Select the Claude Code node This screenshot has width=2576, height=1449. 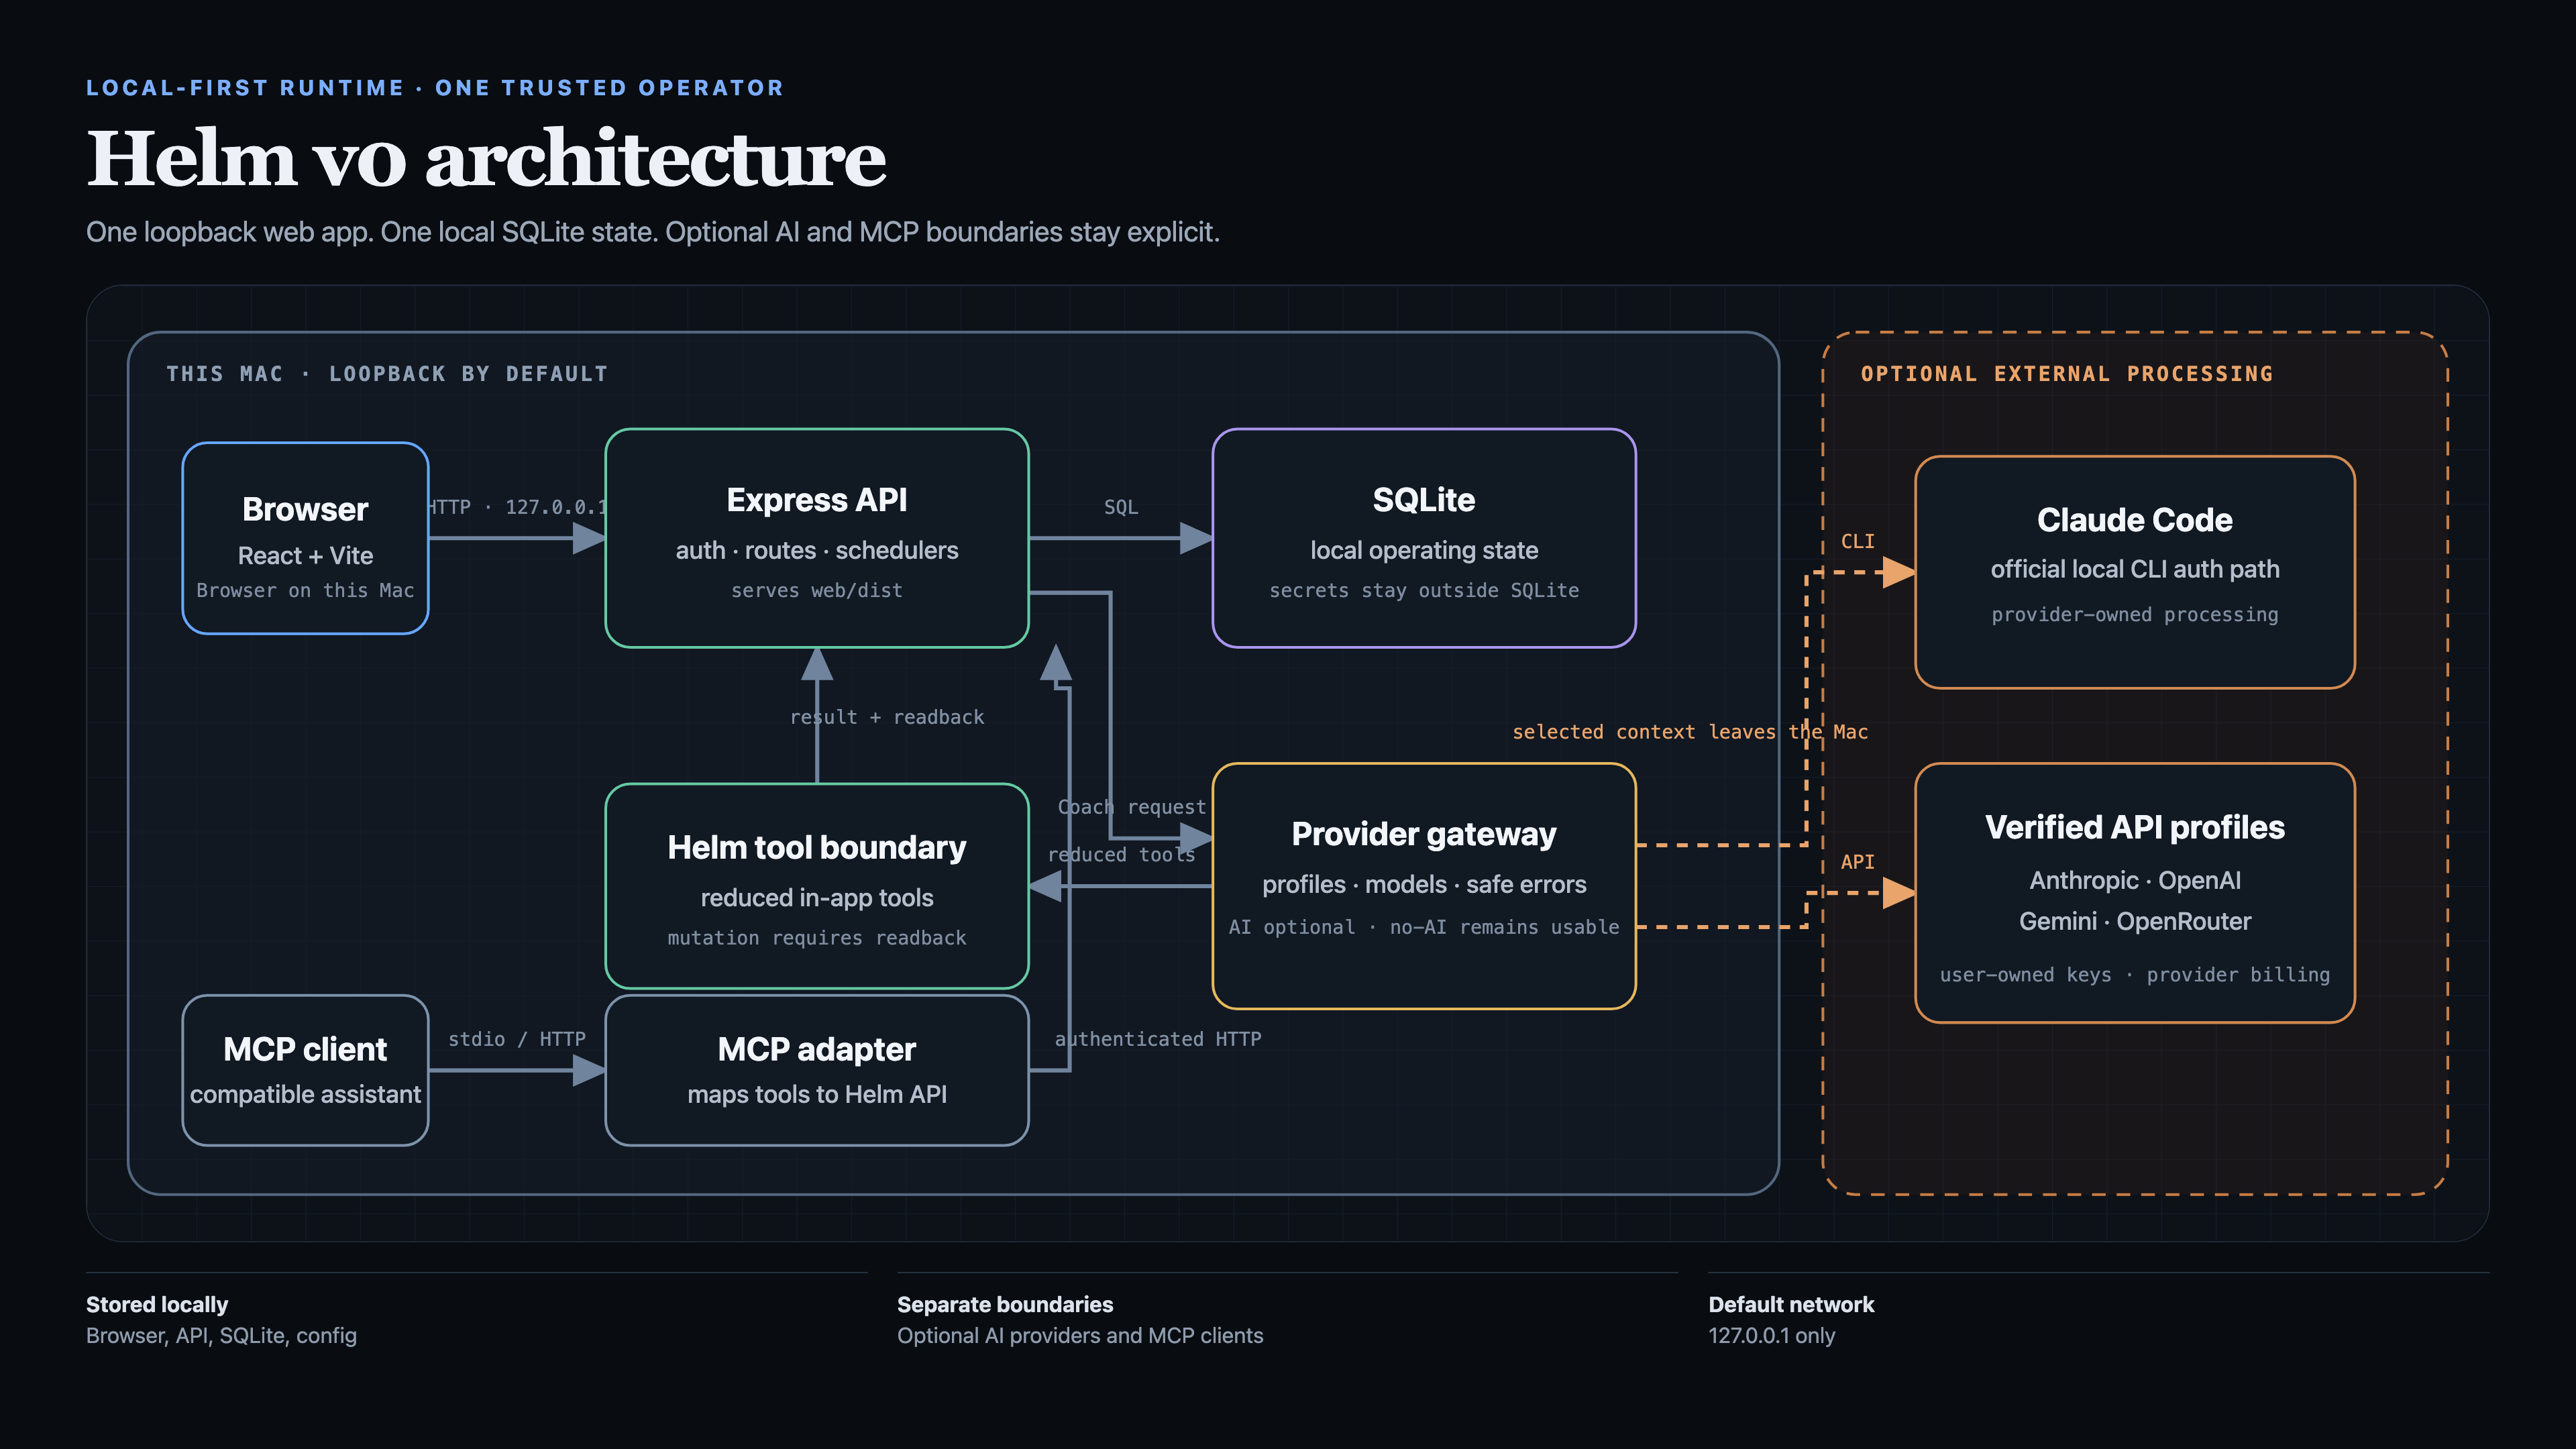[2135, 572]
